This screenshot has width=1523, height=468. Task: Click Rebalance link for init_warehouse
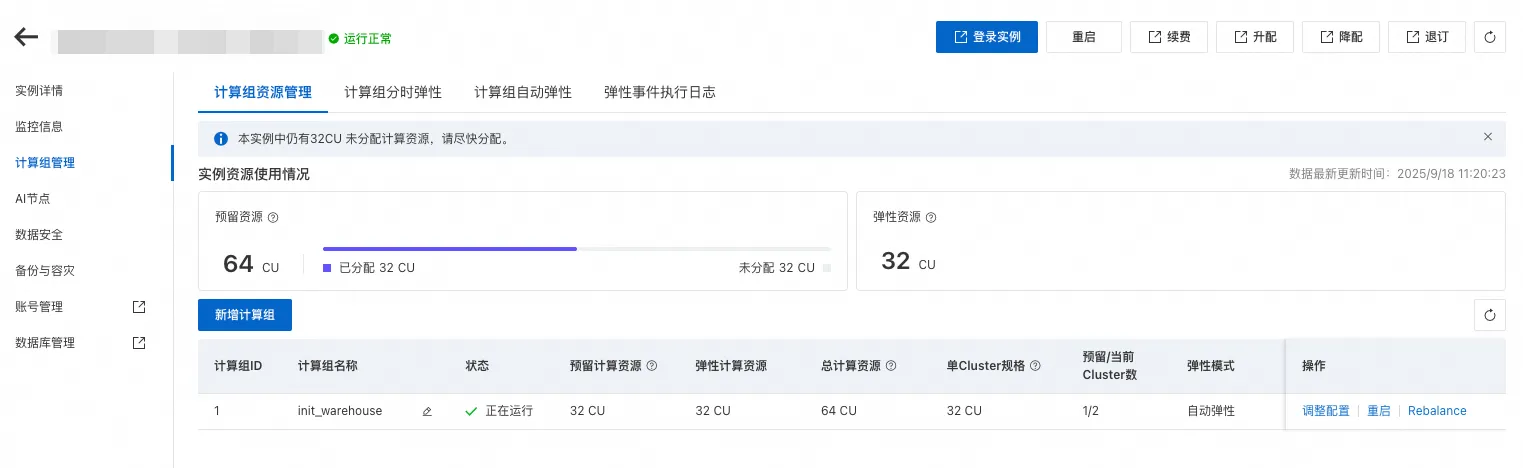pyautogui.click(x=1437, y=411)
